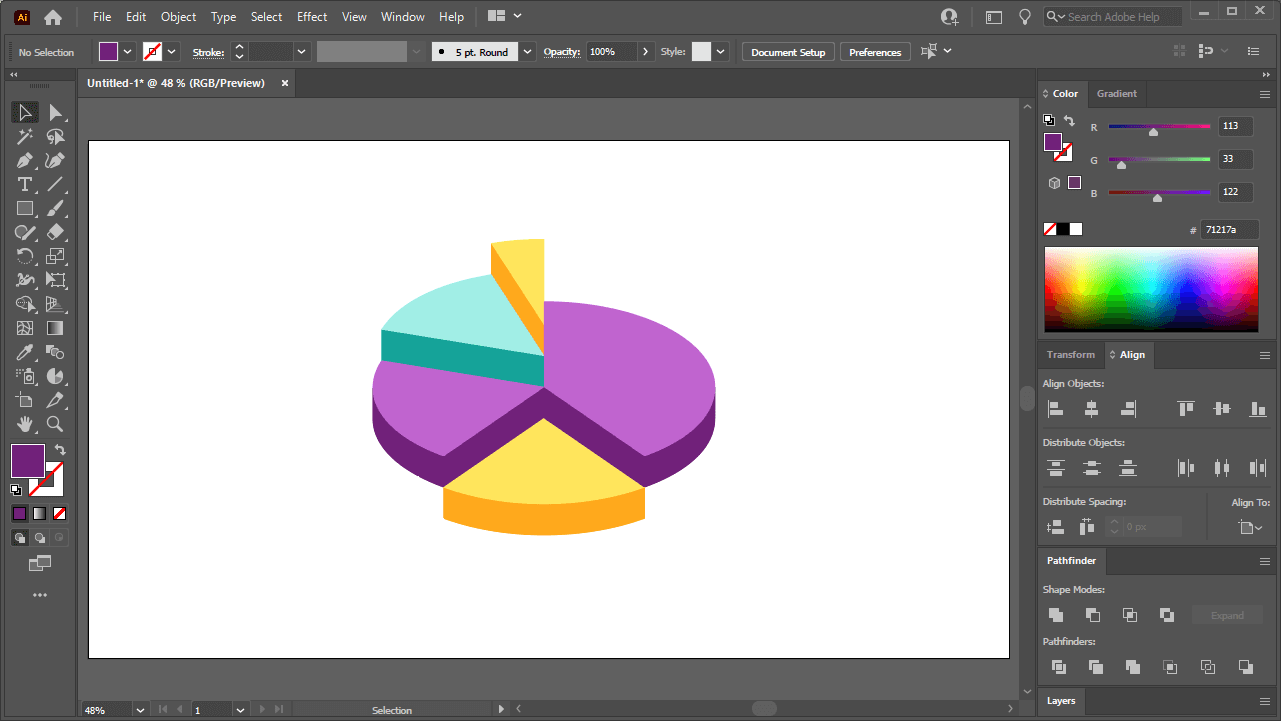Adjust the R color slider
1281x721 pixels.
(1153, 131)
